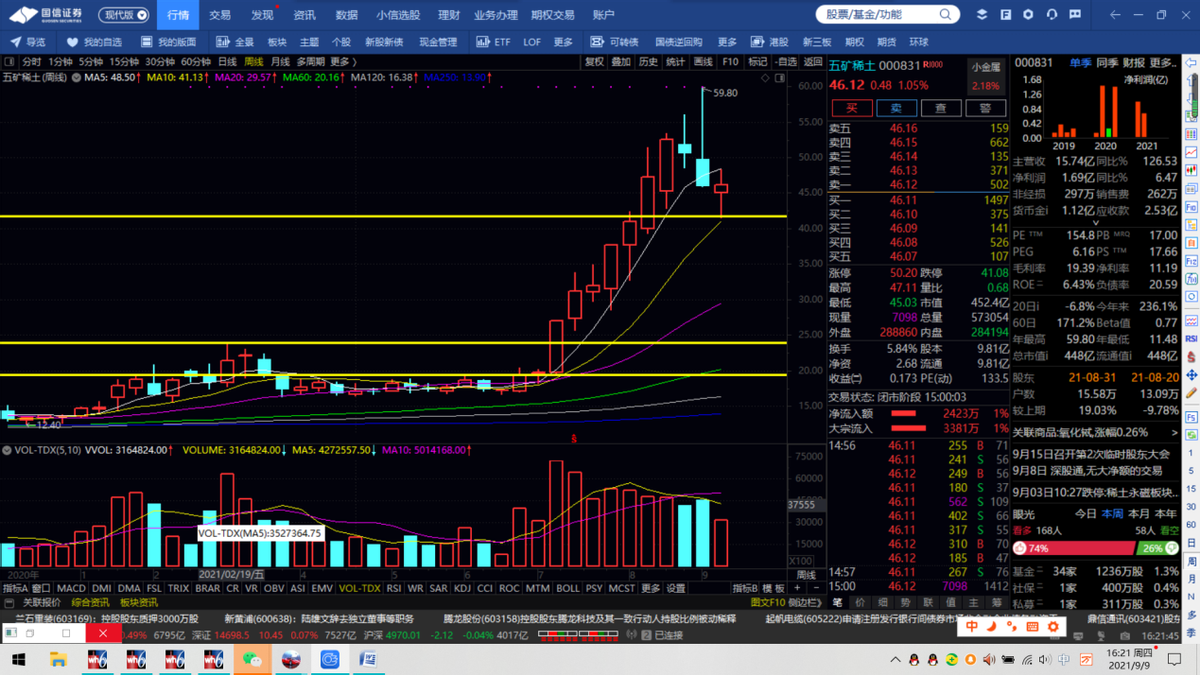Click the ETF toolbar item
The height and width of the screenshot is (675, 1200).
coord(493,42)
